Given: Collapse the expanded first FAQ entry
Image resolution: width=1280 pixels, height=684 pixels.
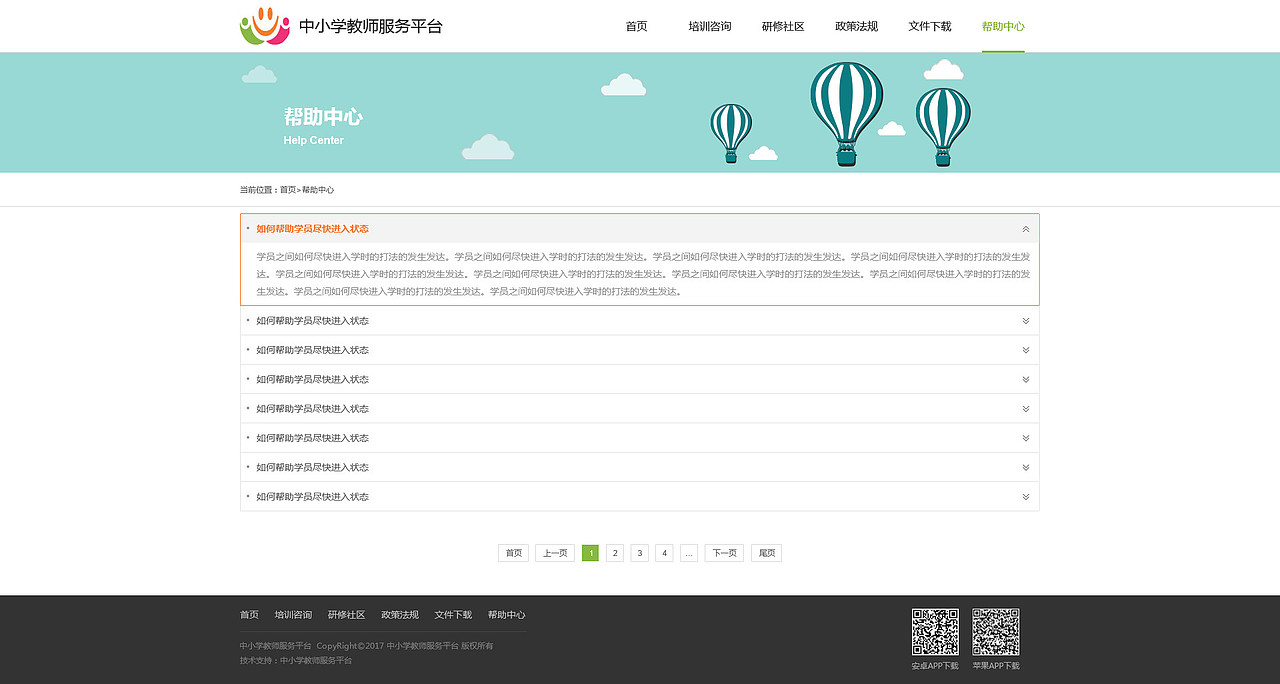Looking at the screenshot, I should pos(1025,228).
